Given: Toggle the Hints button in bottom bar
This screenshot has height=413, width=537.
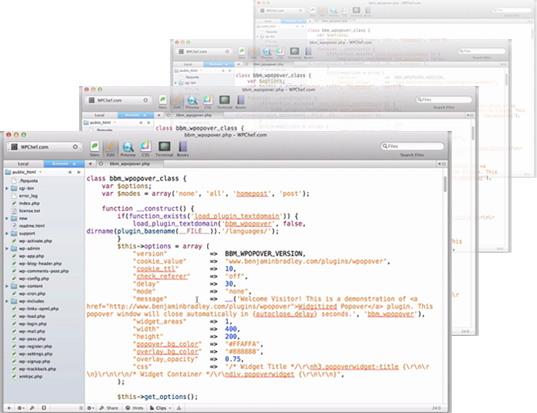Looking at the screenshot, I should pyautogui.click(x=134, y=408).
